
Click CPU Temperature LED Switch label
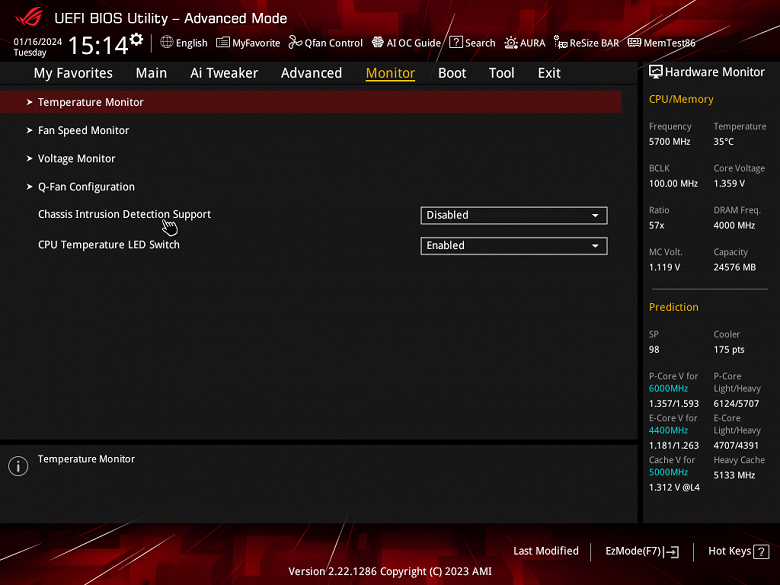109,245
